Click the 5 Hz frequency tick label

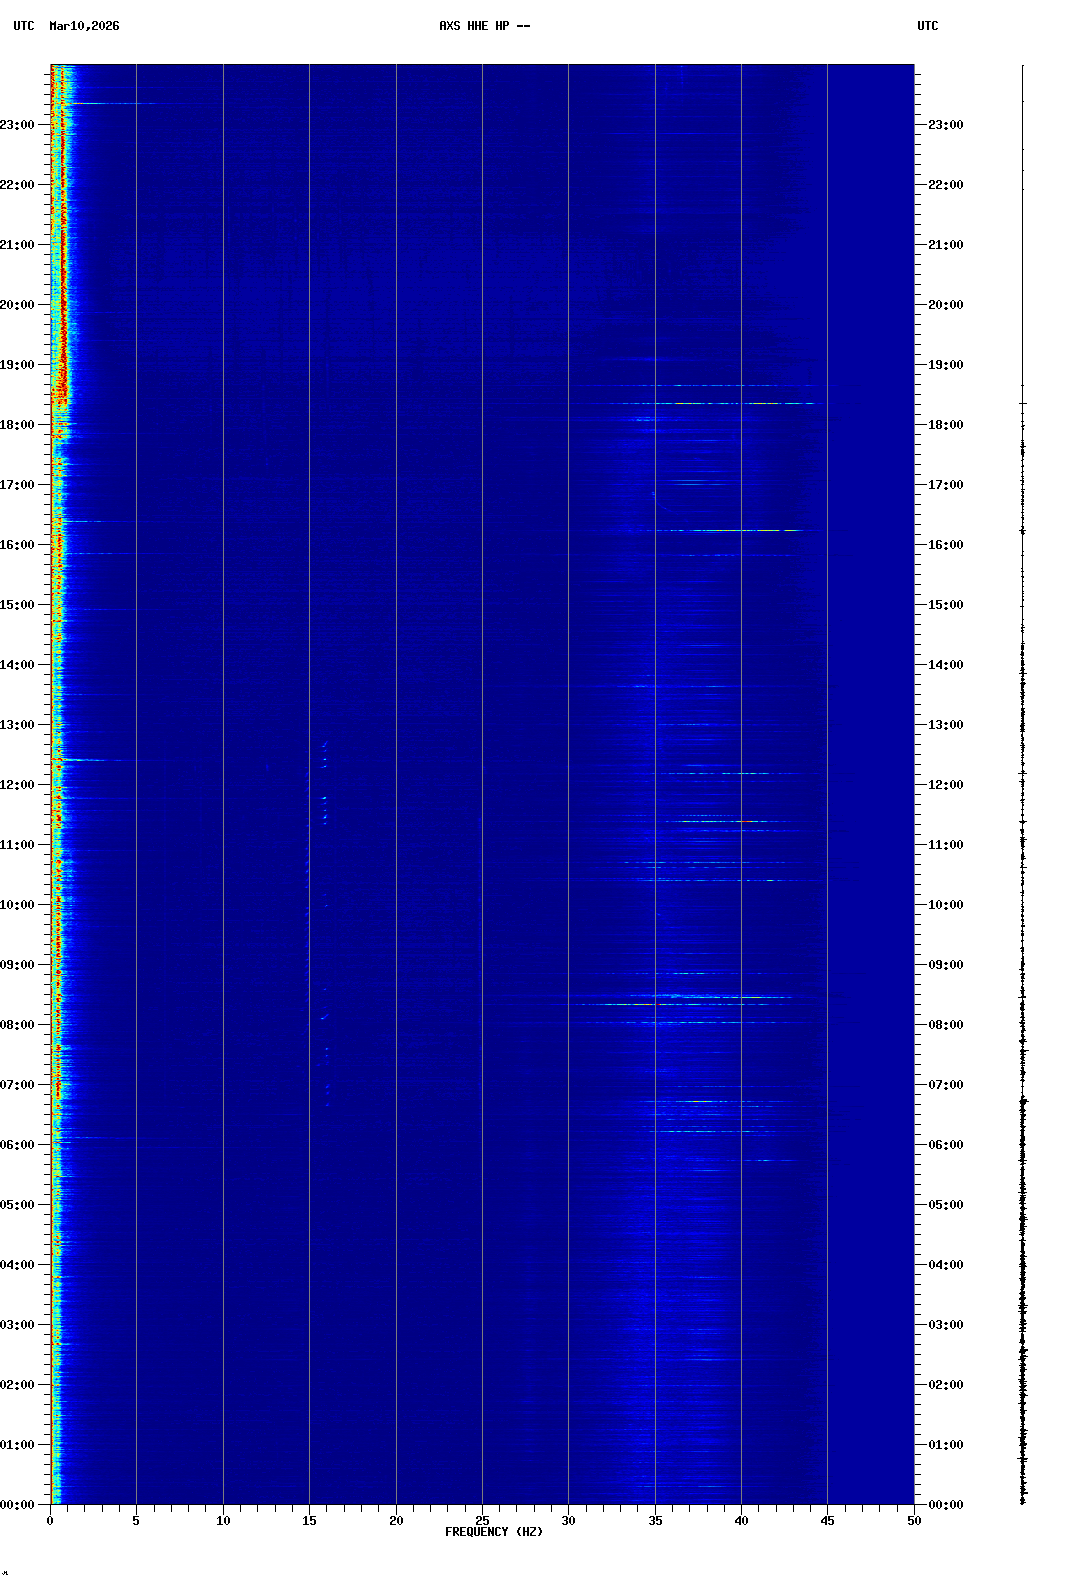(x=136, y=1521)
